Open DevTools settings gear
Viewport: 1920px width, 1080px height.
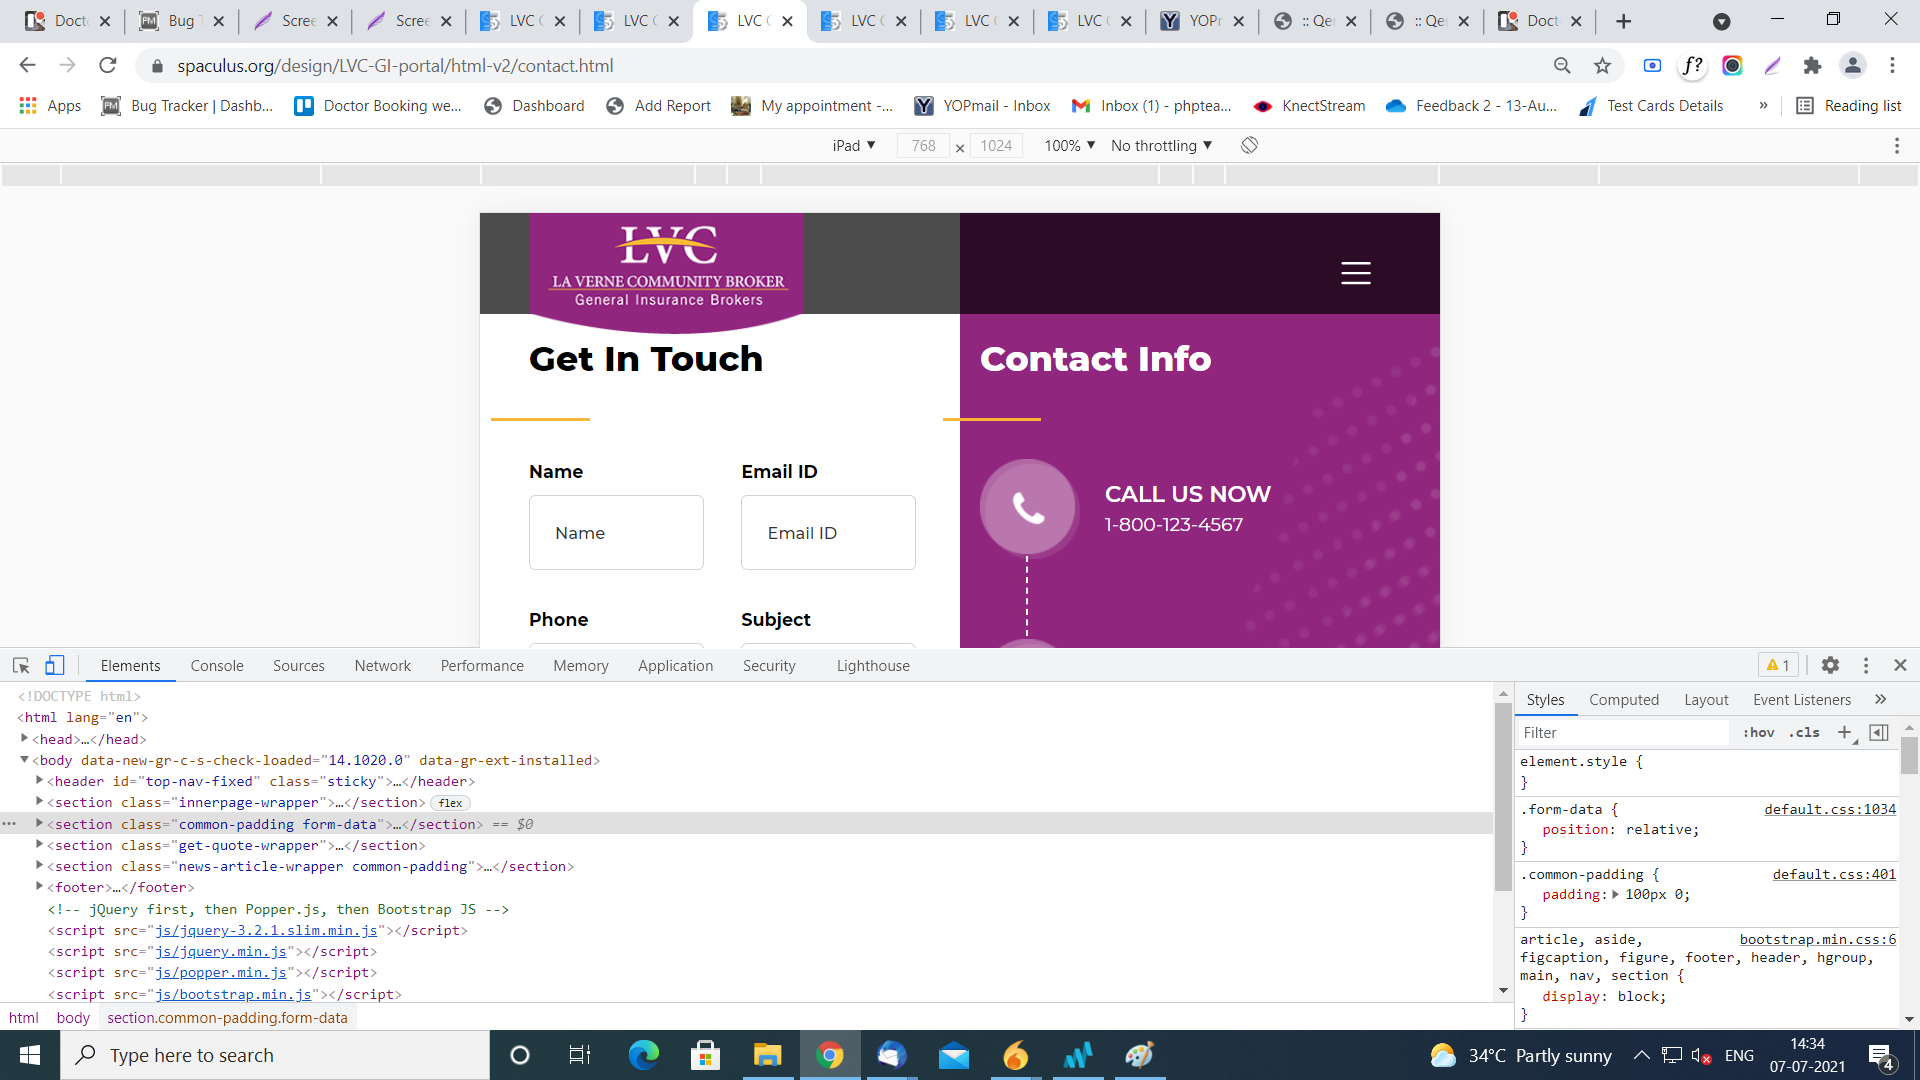1830,665
